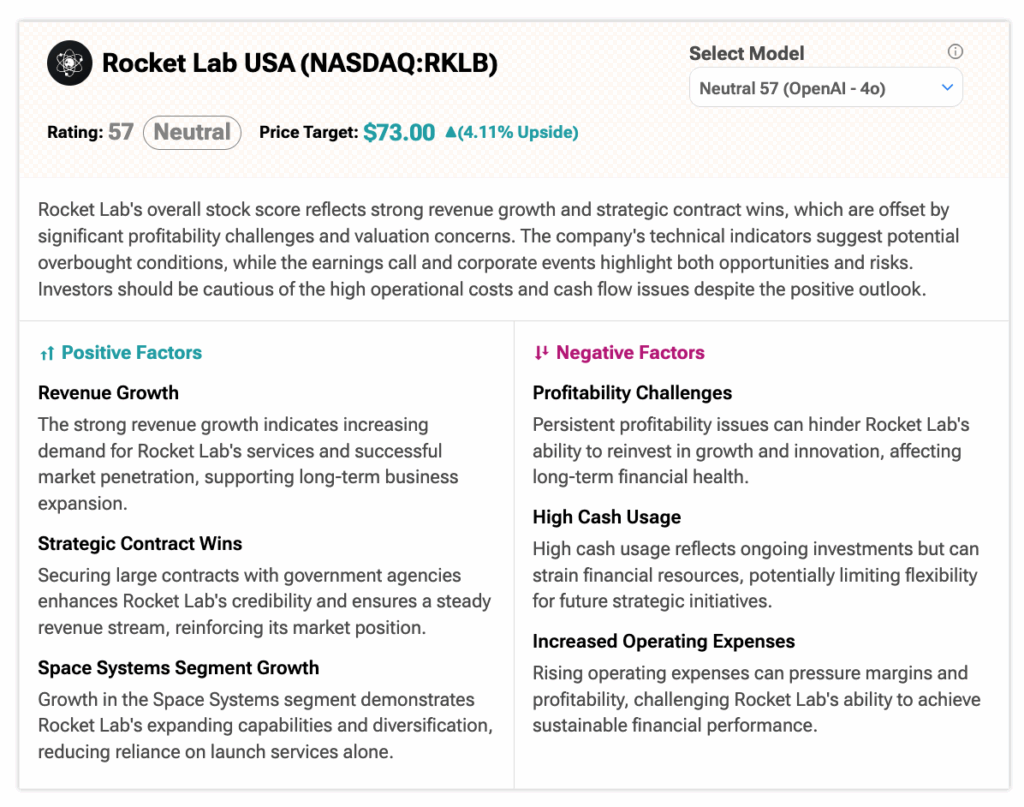Select the High Cash Usage heading
The height and width of the screenshot is (807, 1024).
pyautogui.click(x=606, y=517)
